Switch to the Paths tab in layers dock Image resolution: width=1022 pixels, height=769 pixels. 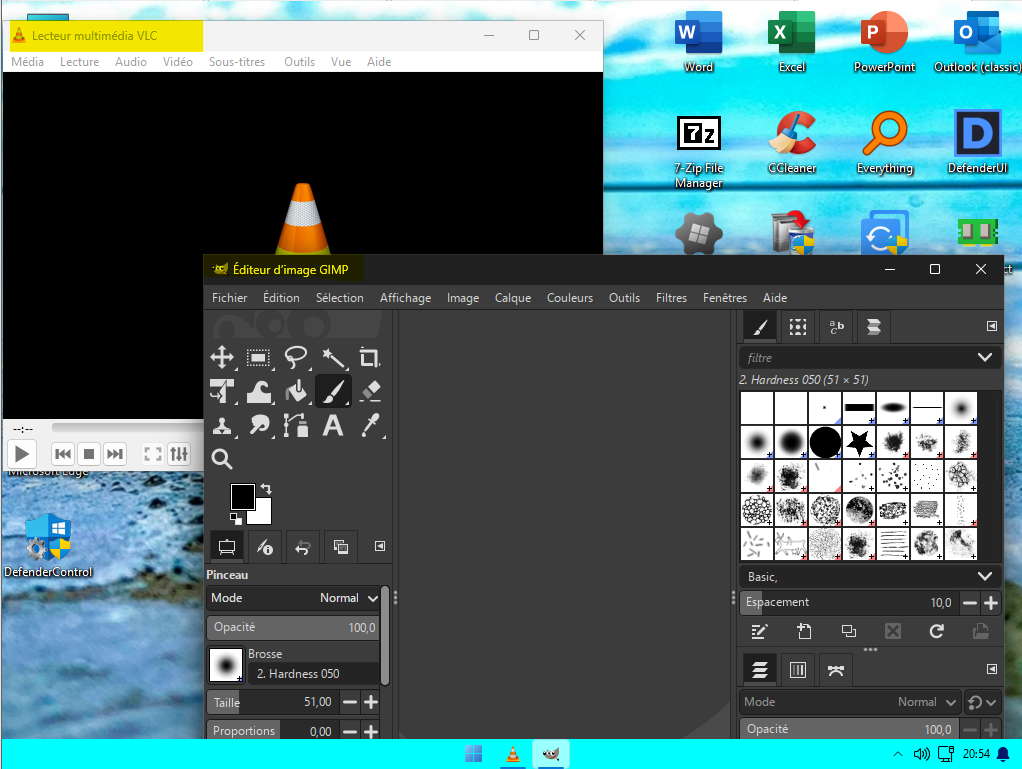pyautogui.click(x=836, y=669)
